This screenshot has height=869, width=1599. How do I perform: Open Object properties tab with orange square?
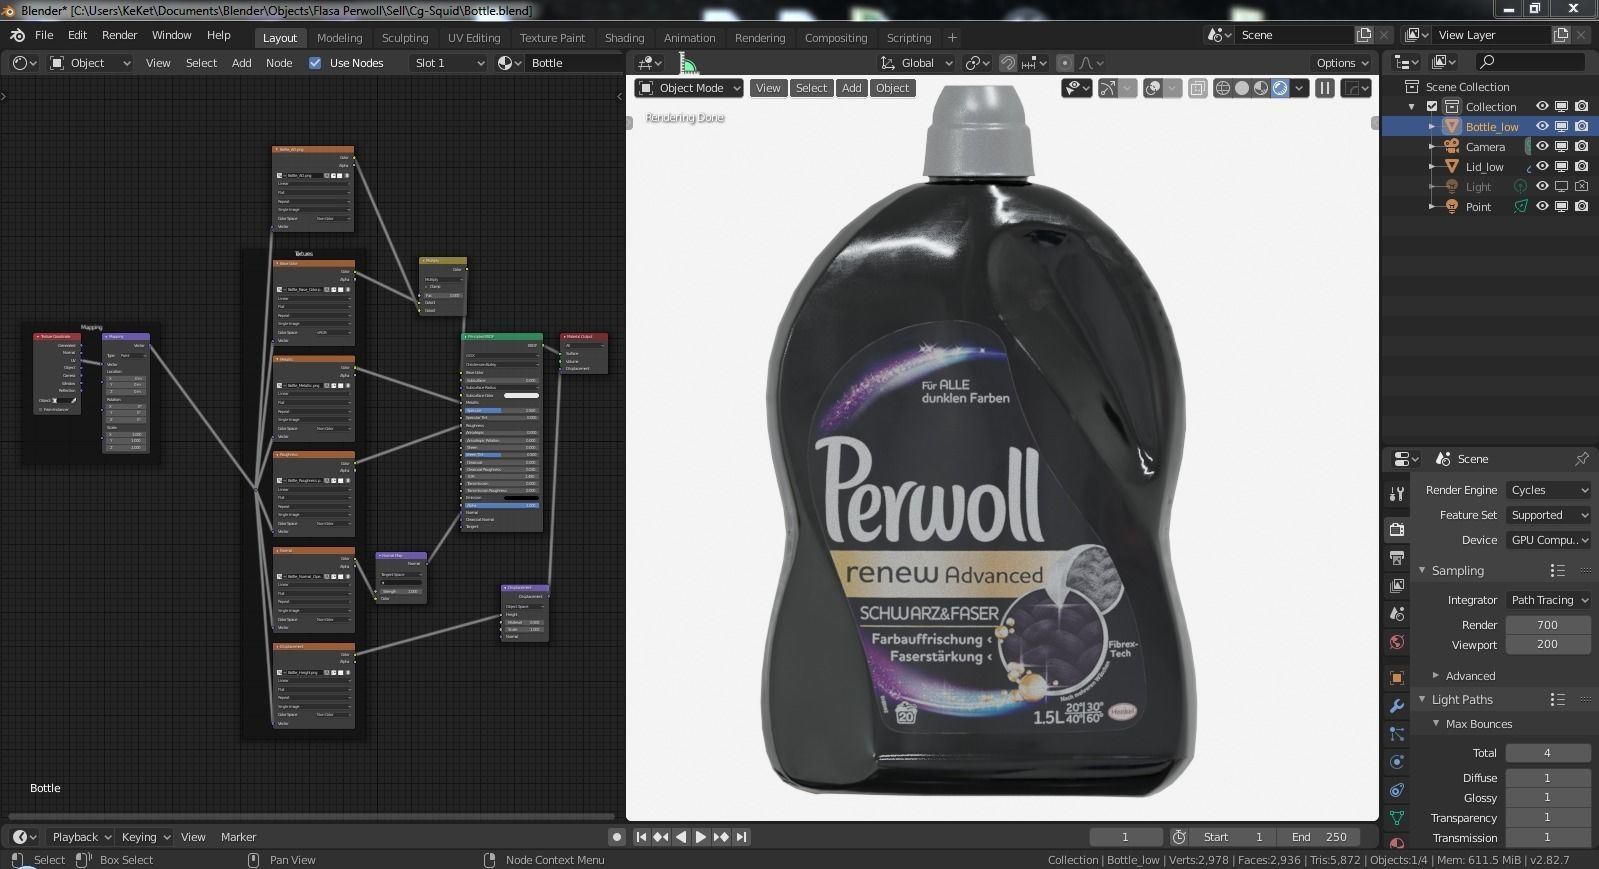[x=1397, y=678]
